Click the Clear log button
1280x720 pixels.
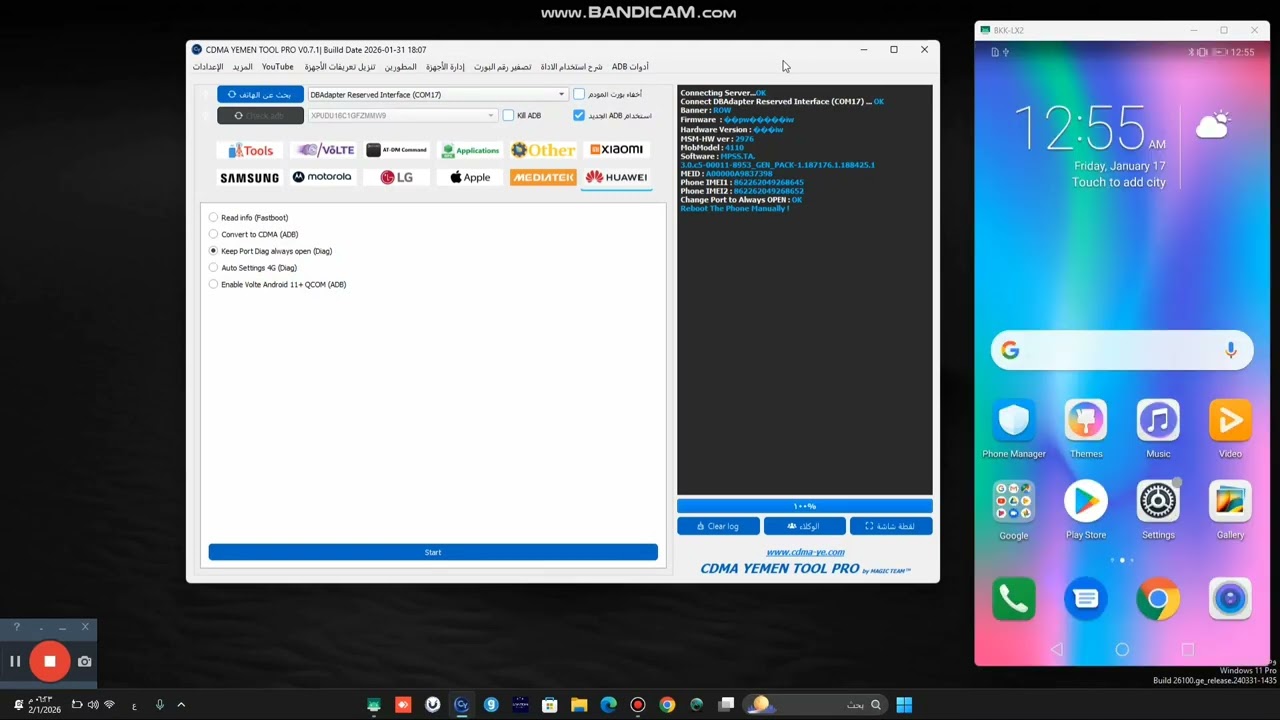tap(718, 526)
